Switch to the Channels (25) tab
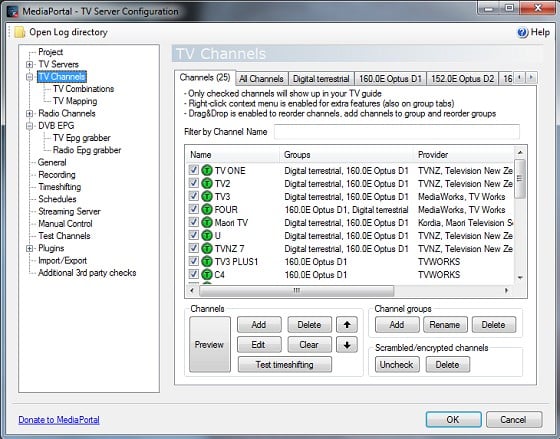The width and height of the screenshot is (560, 439). pos(205,78)
